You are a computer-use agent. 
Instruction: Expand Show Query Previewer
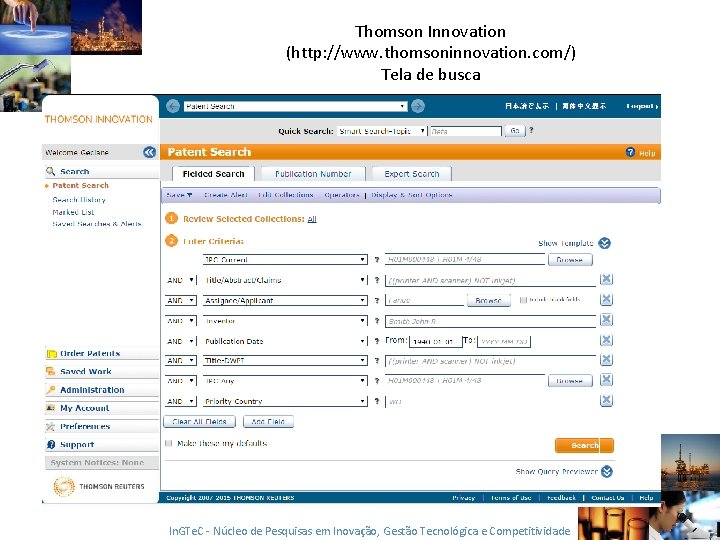(x=607, y=471)
